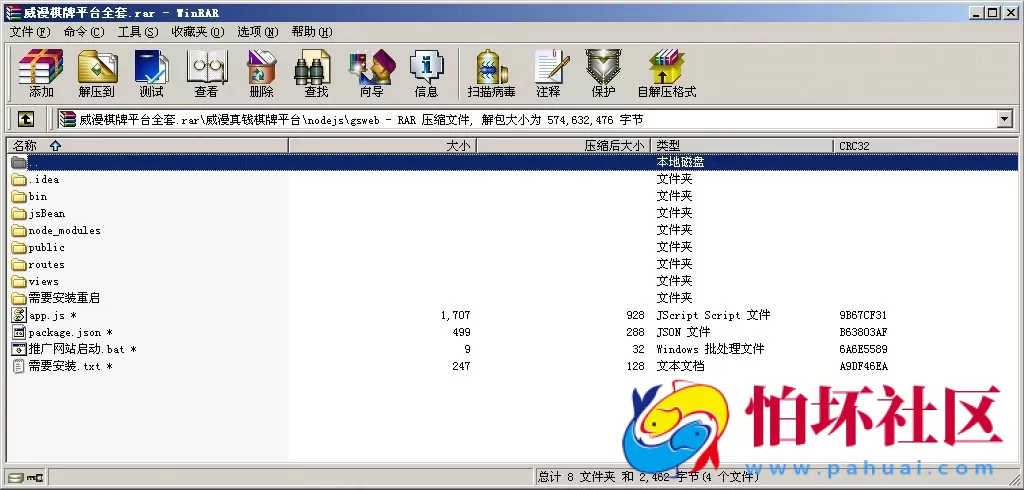Sort by Name (名称) column header
The height and width of the screenshot is (490, 1024).
point(148,146)
